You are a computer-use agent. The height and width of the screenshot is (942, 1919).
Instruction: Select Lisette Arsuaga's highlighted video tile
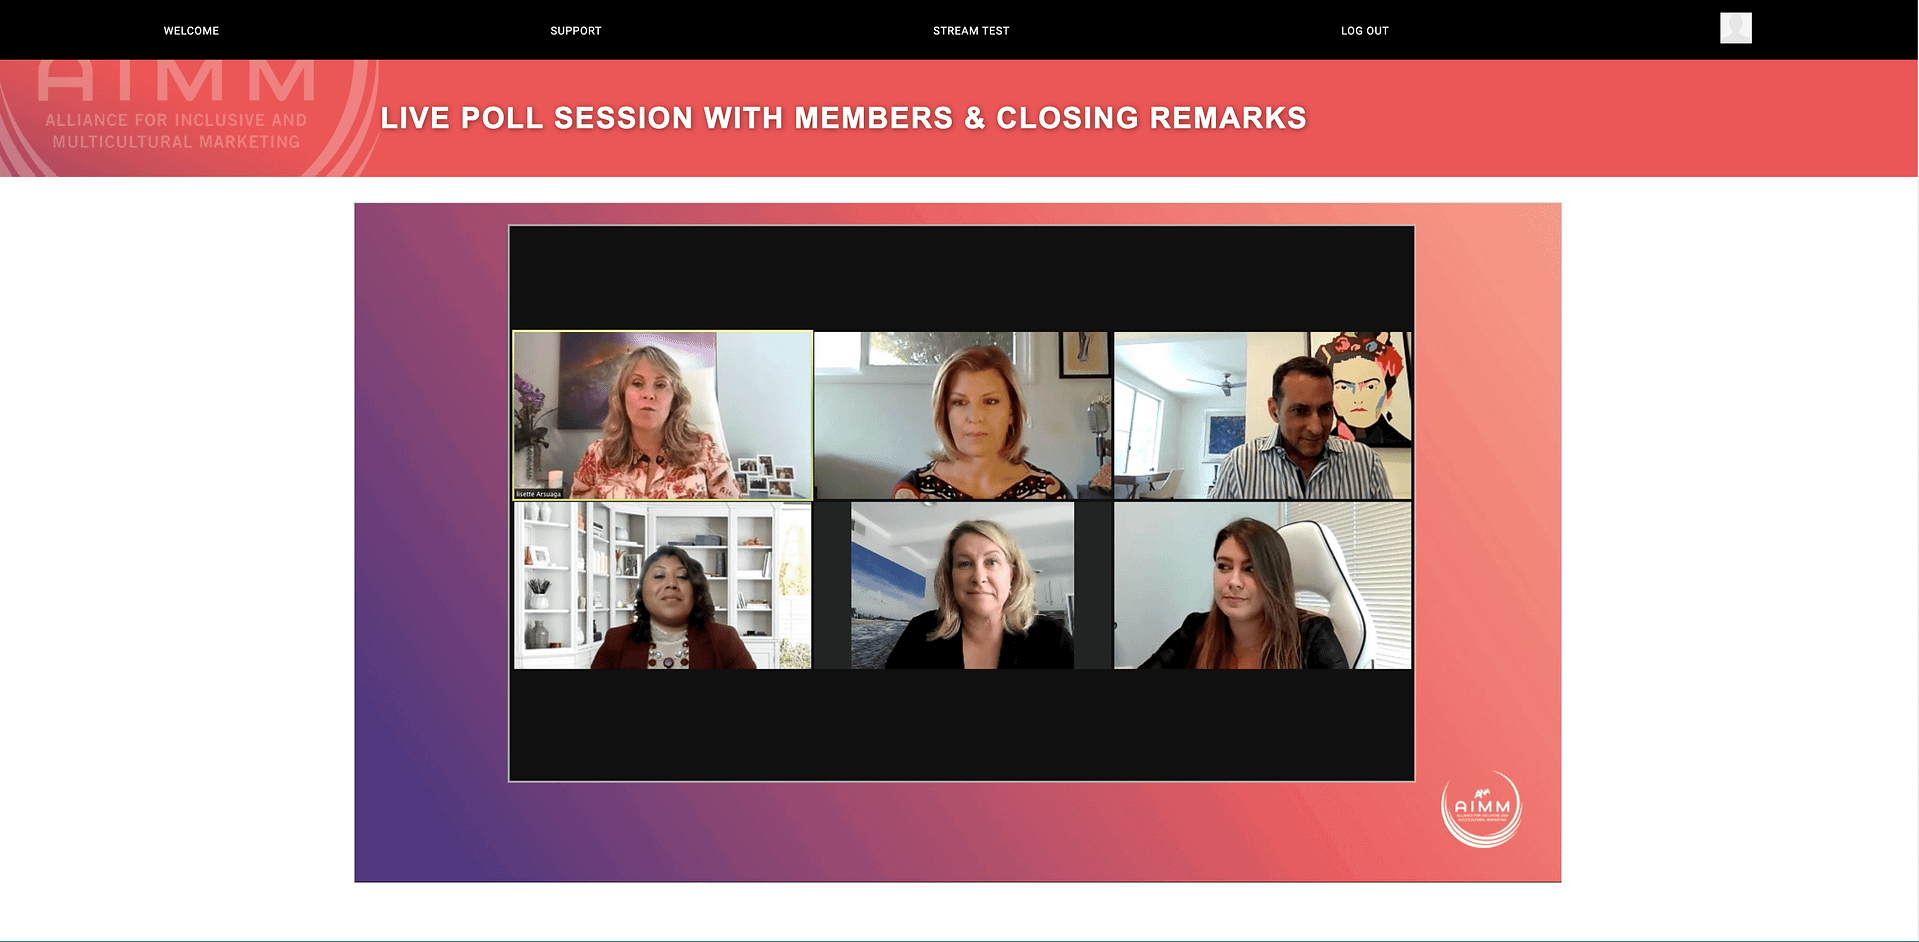coord(663,415)
